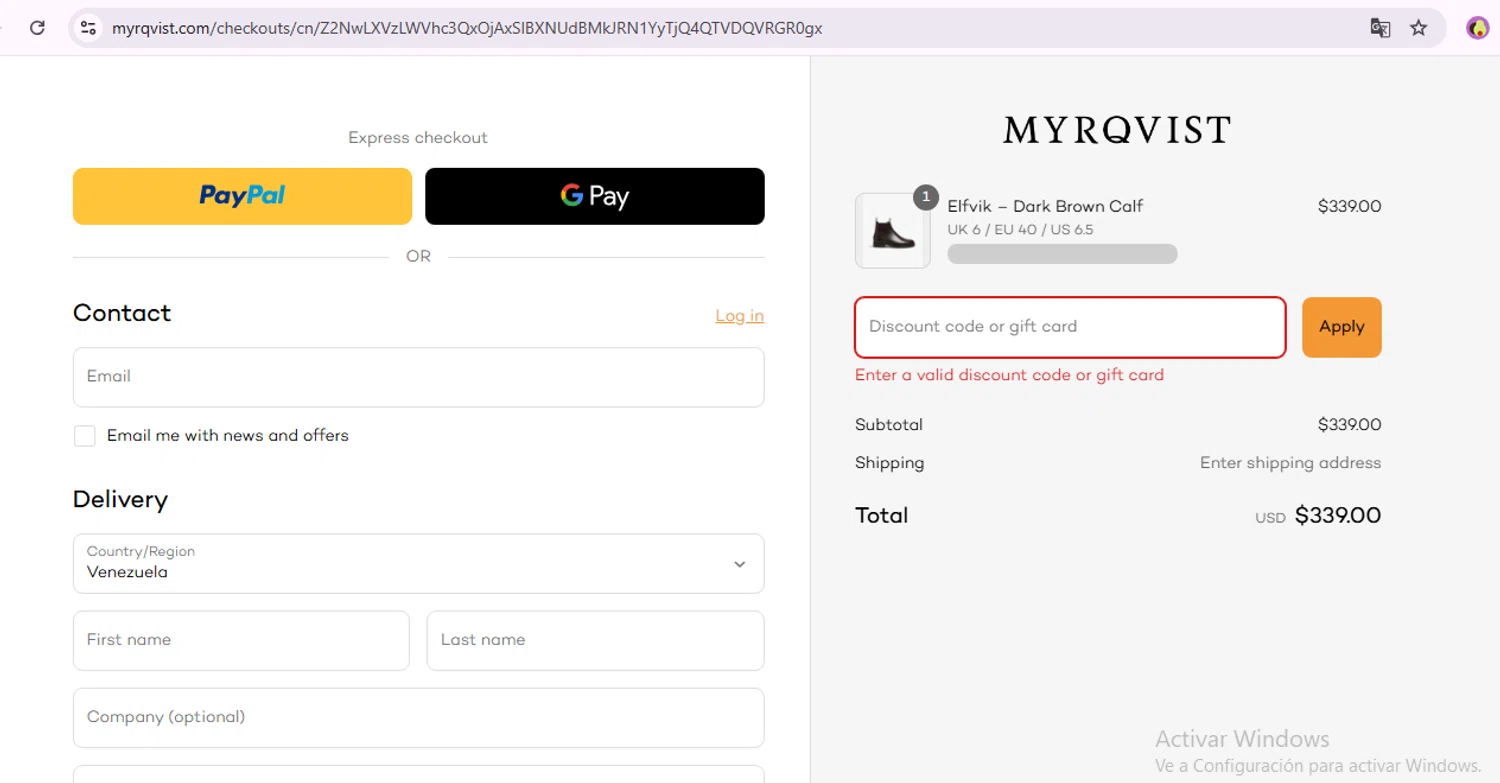This screenshot has width=1500, height=783.
Task: Click Enter shipping address text
Action: [1290, 463]
